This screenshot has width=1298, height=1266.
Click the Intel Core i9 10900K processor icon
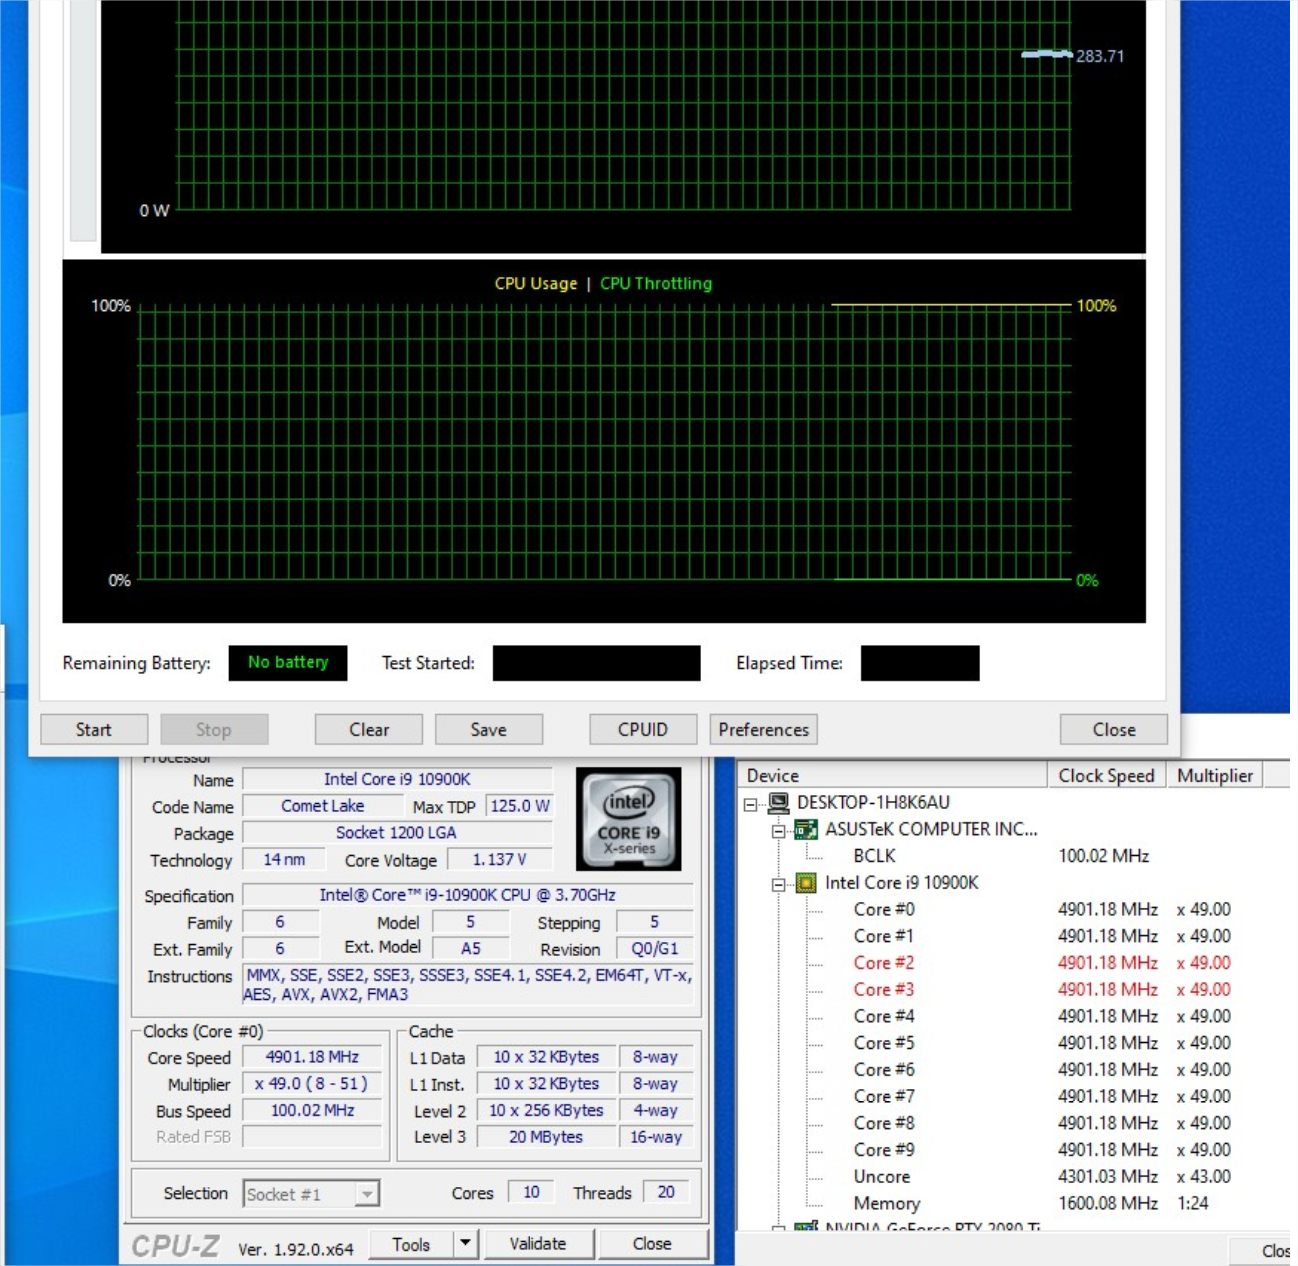pyautogui.click(x=806, y=883)
